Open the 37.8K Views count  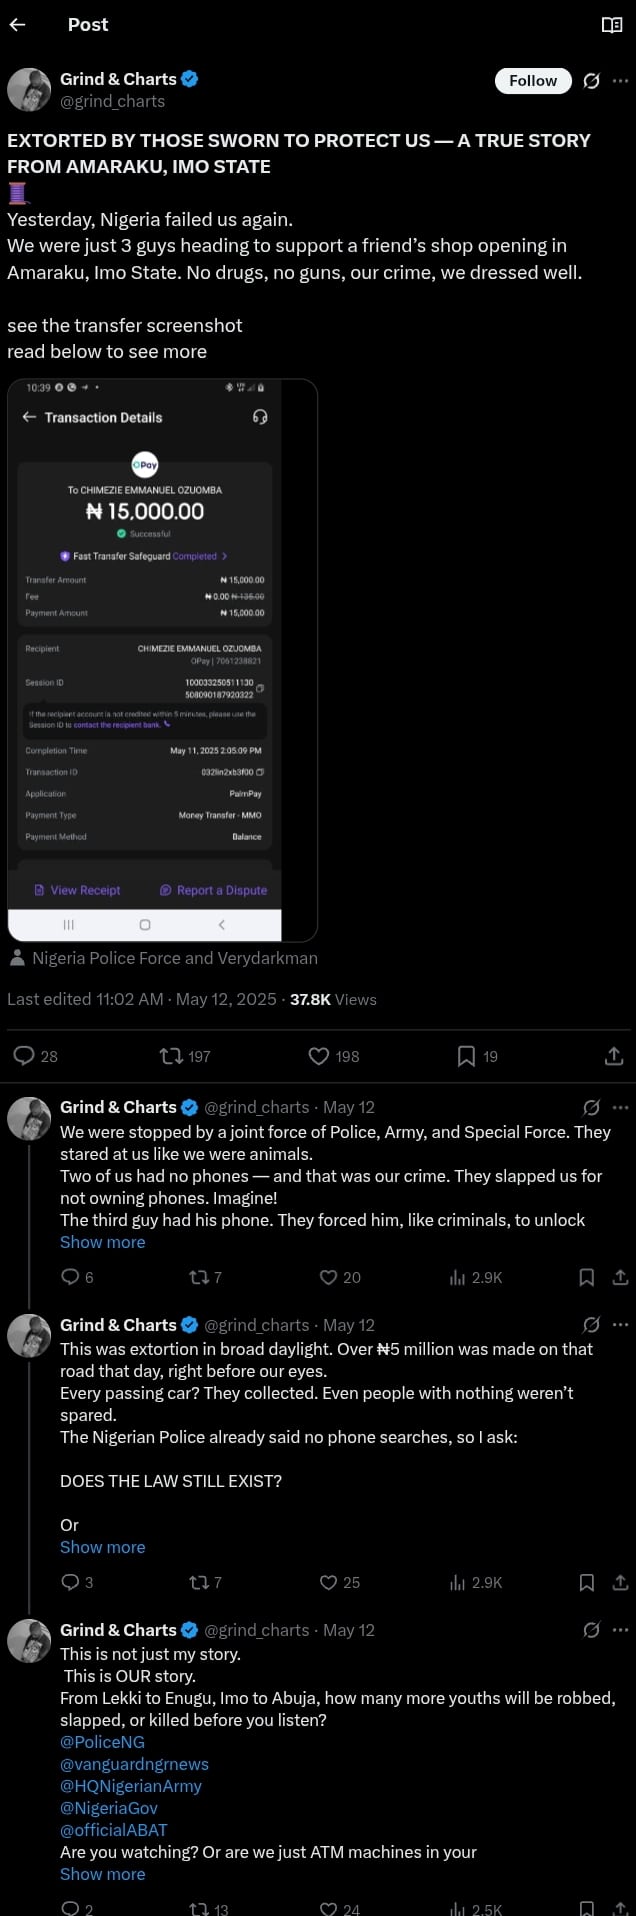pos(333,999)
